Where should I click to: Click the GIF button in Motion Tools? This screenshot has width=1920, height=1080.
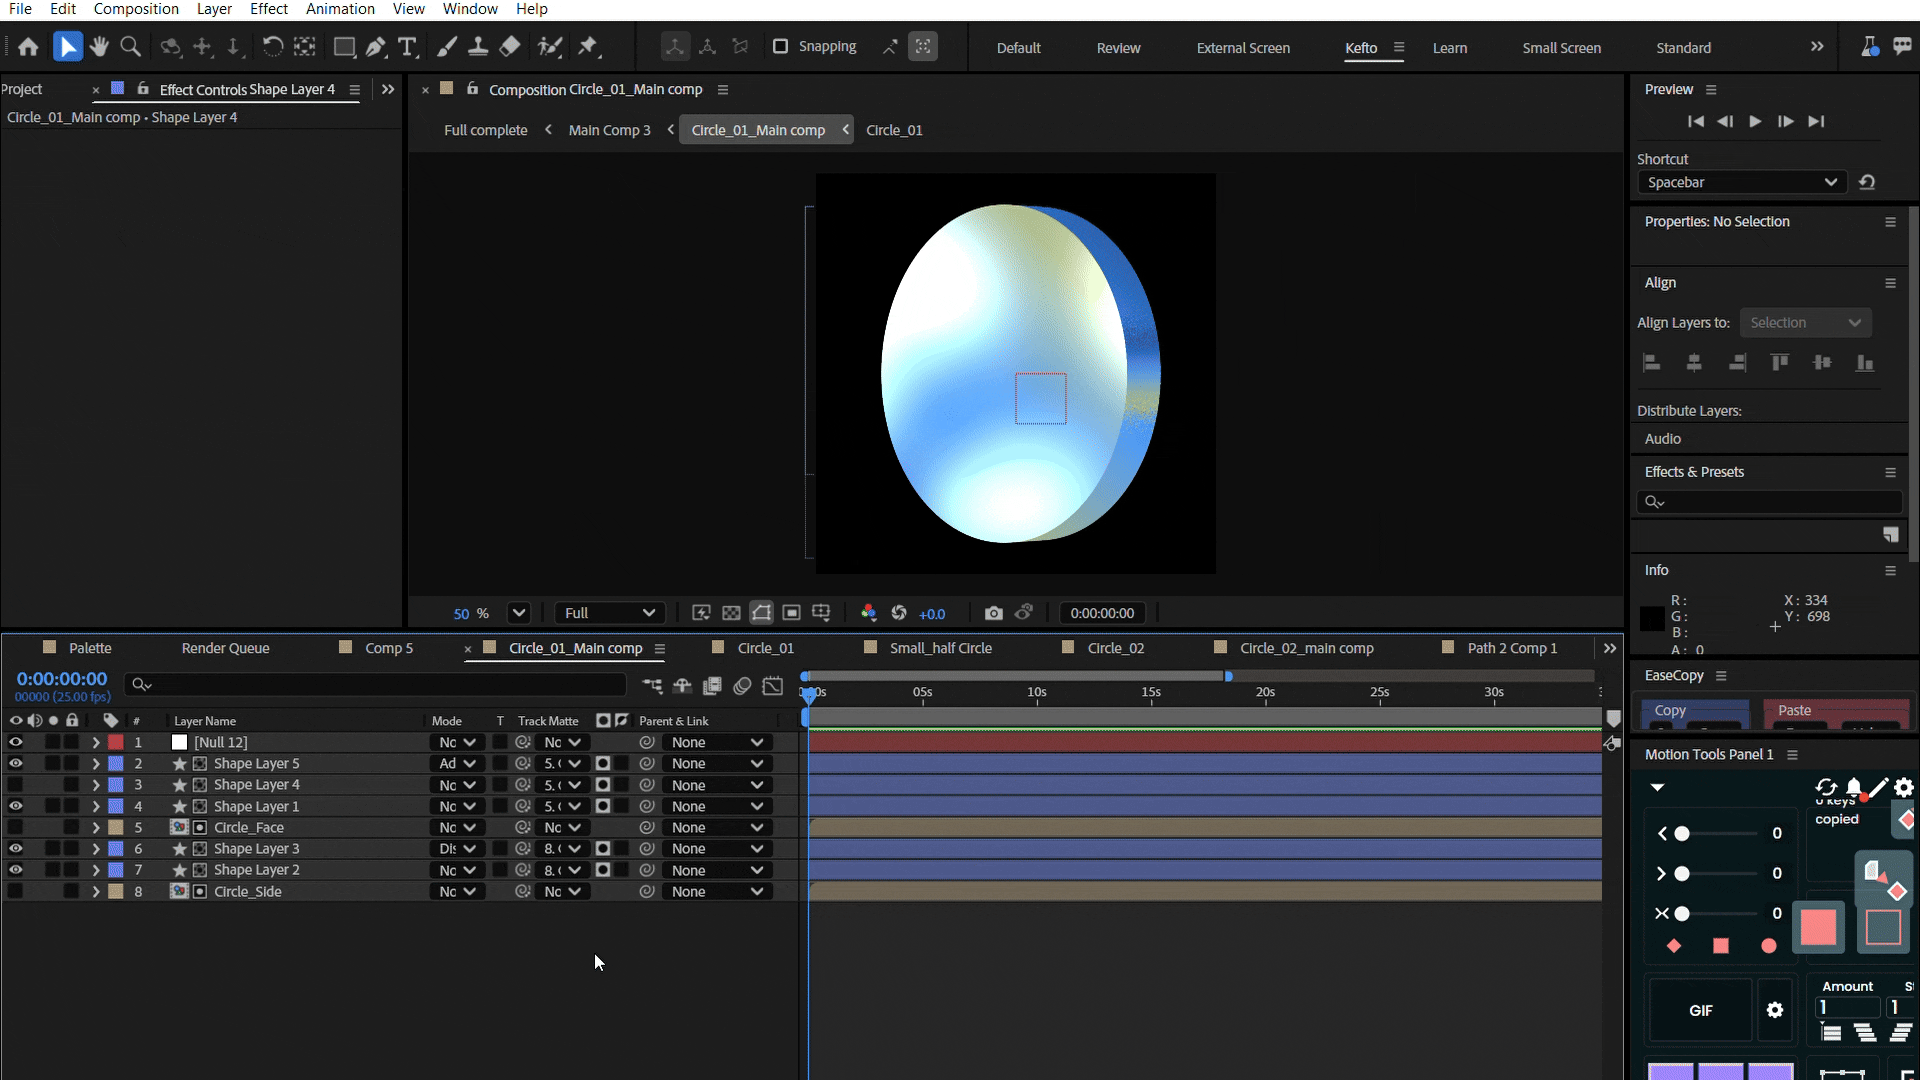(1700, 1010)
